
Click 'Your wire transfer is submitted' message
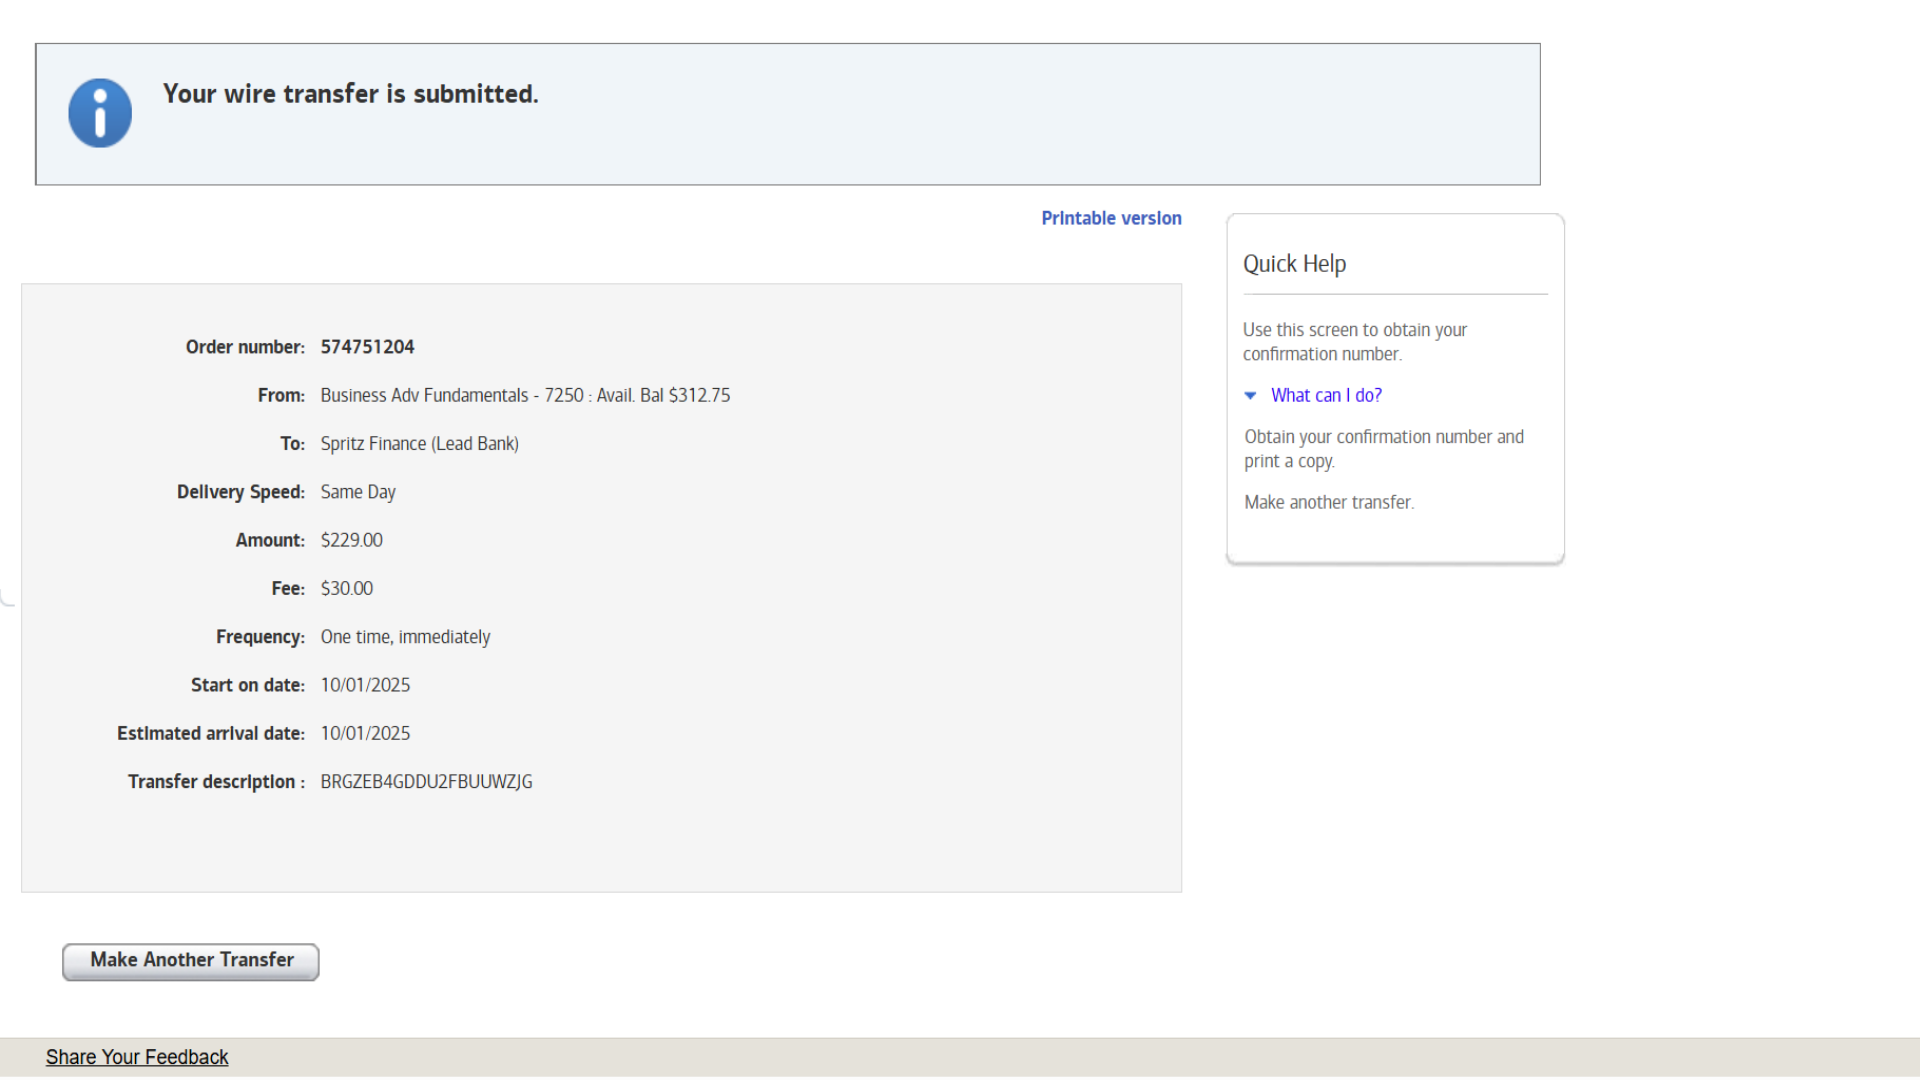tap(350, 94)
